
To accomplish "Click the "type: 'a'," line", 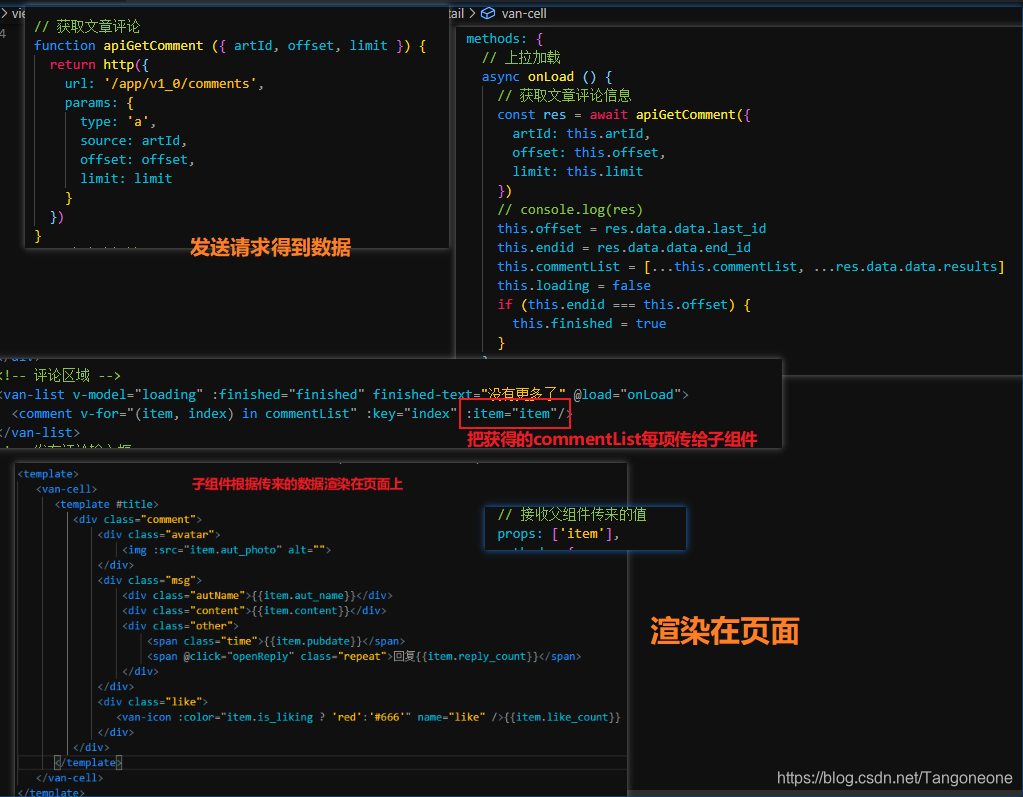I will (x=118, y=121).
